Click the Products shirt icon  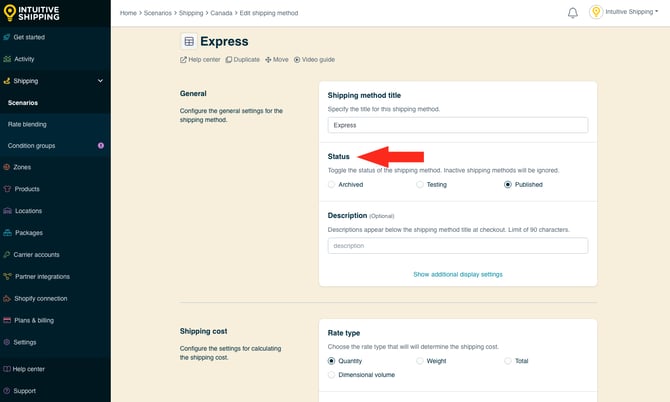[7, 189]
